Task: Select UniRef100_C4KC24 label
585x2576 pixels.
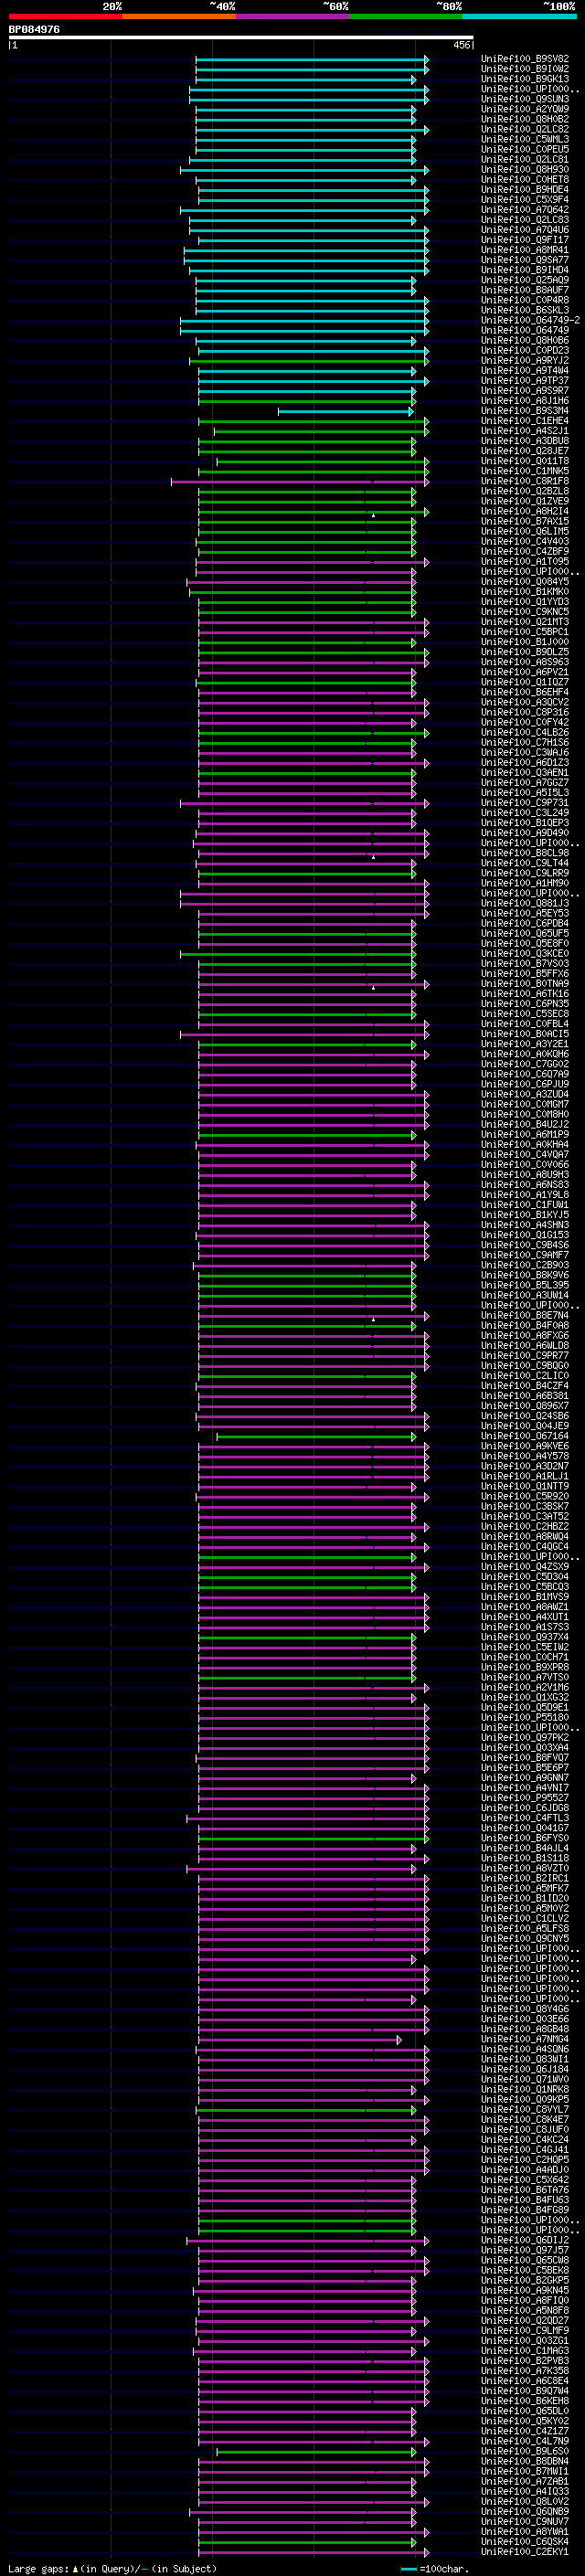Action: point(525,2139)
